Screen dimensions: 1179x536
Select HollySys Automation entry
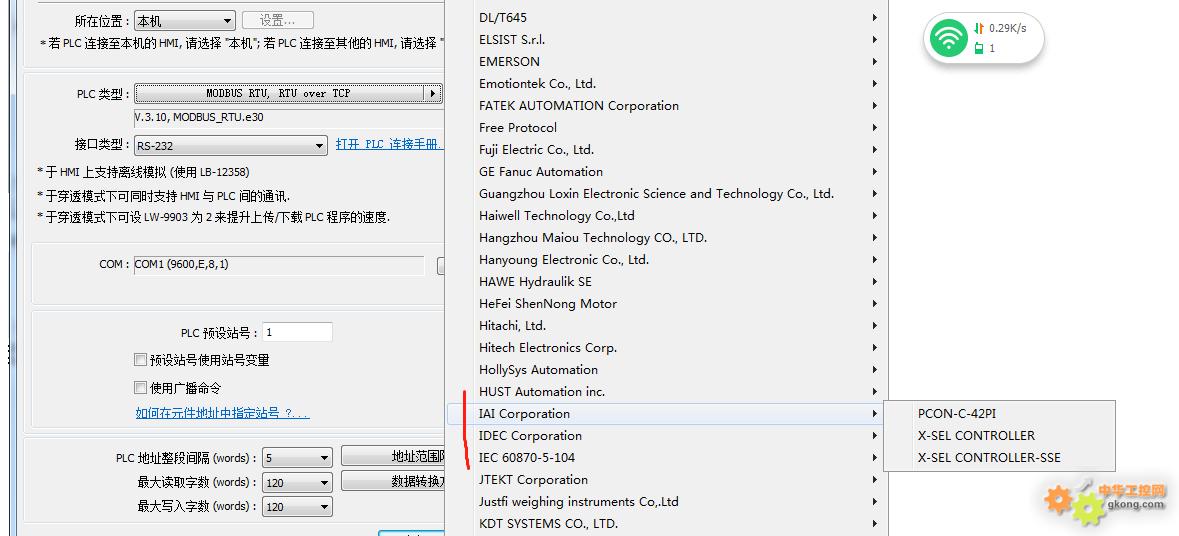click(x=667, y=369)
